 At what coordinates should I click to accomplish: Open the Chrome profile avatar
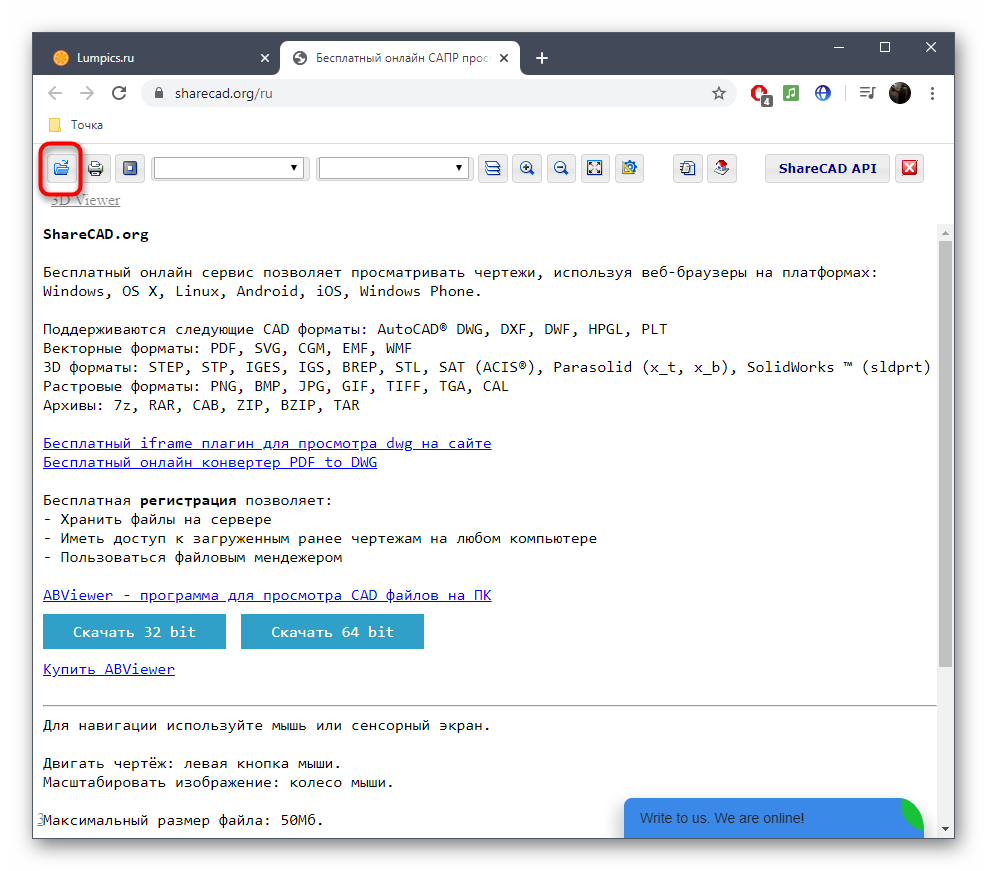tap(900, 93)
